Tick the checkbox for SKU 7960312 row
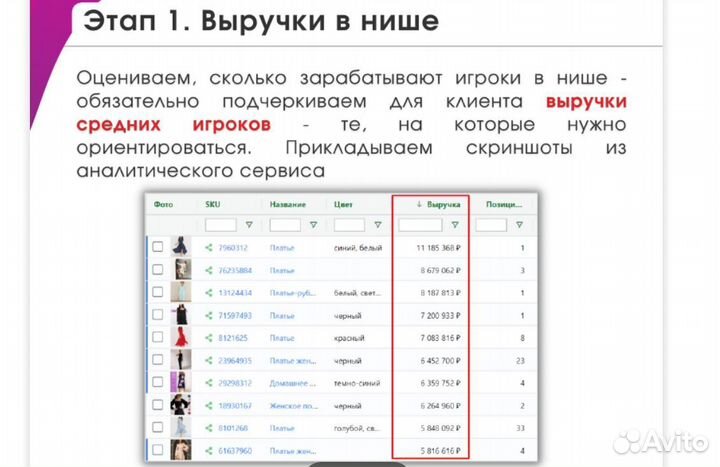The image size is (720, 467). [x=158, y=247]
